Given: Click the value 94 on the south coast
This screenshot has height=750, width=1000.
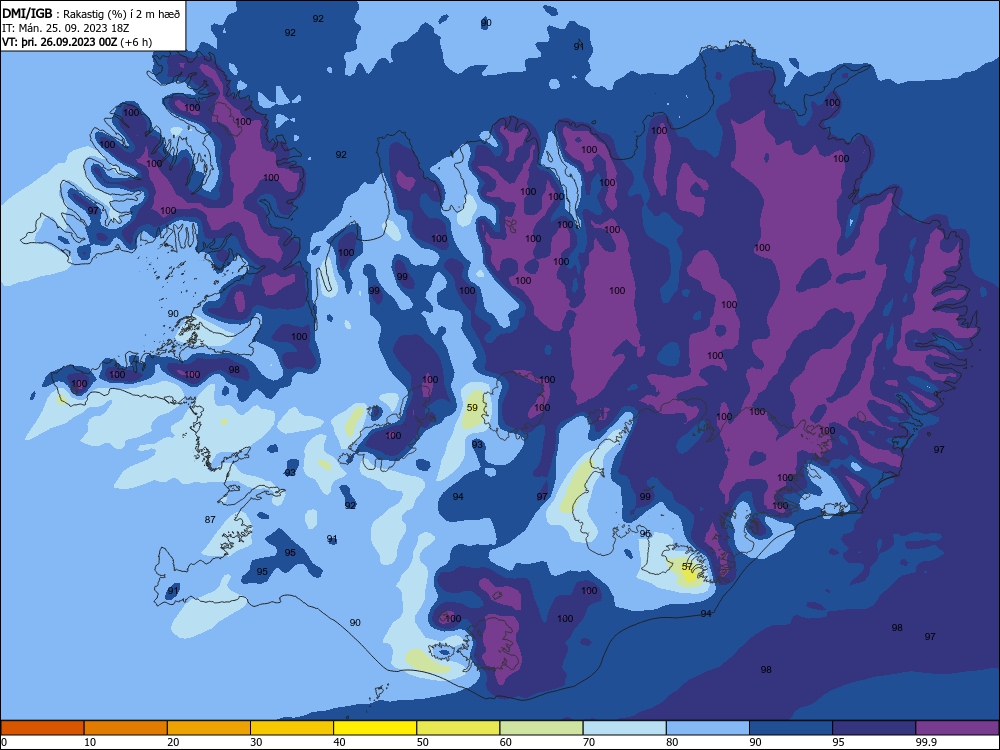Looking at the screenshot, I should pos(706,614).
